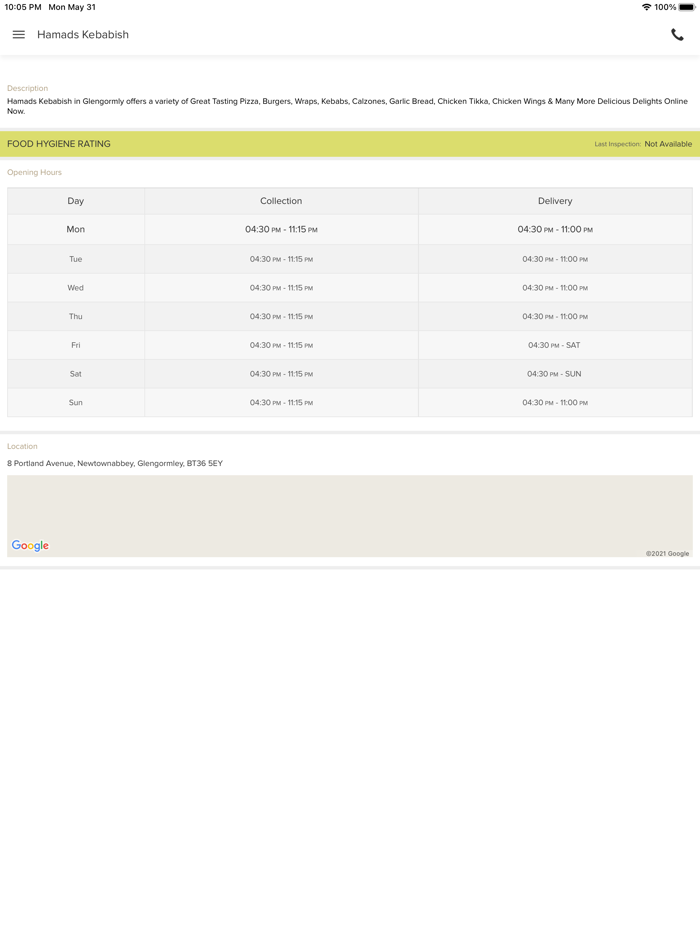Image resolution: width=700 pixels, height=934 pixels.
Task: Open the Google logo on map
Action: [30, 546]
